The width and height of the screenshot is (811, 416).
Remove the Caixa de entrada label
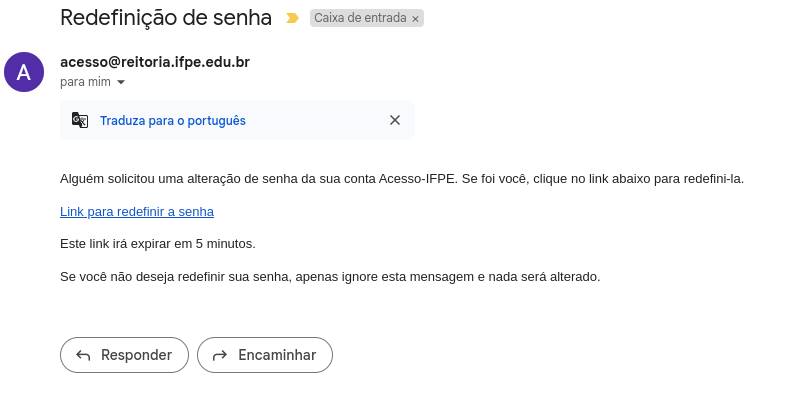(x=416, y=18)
